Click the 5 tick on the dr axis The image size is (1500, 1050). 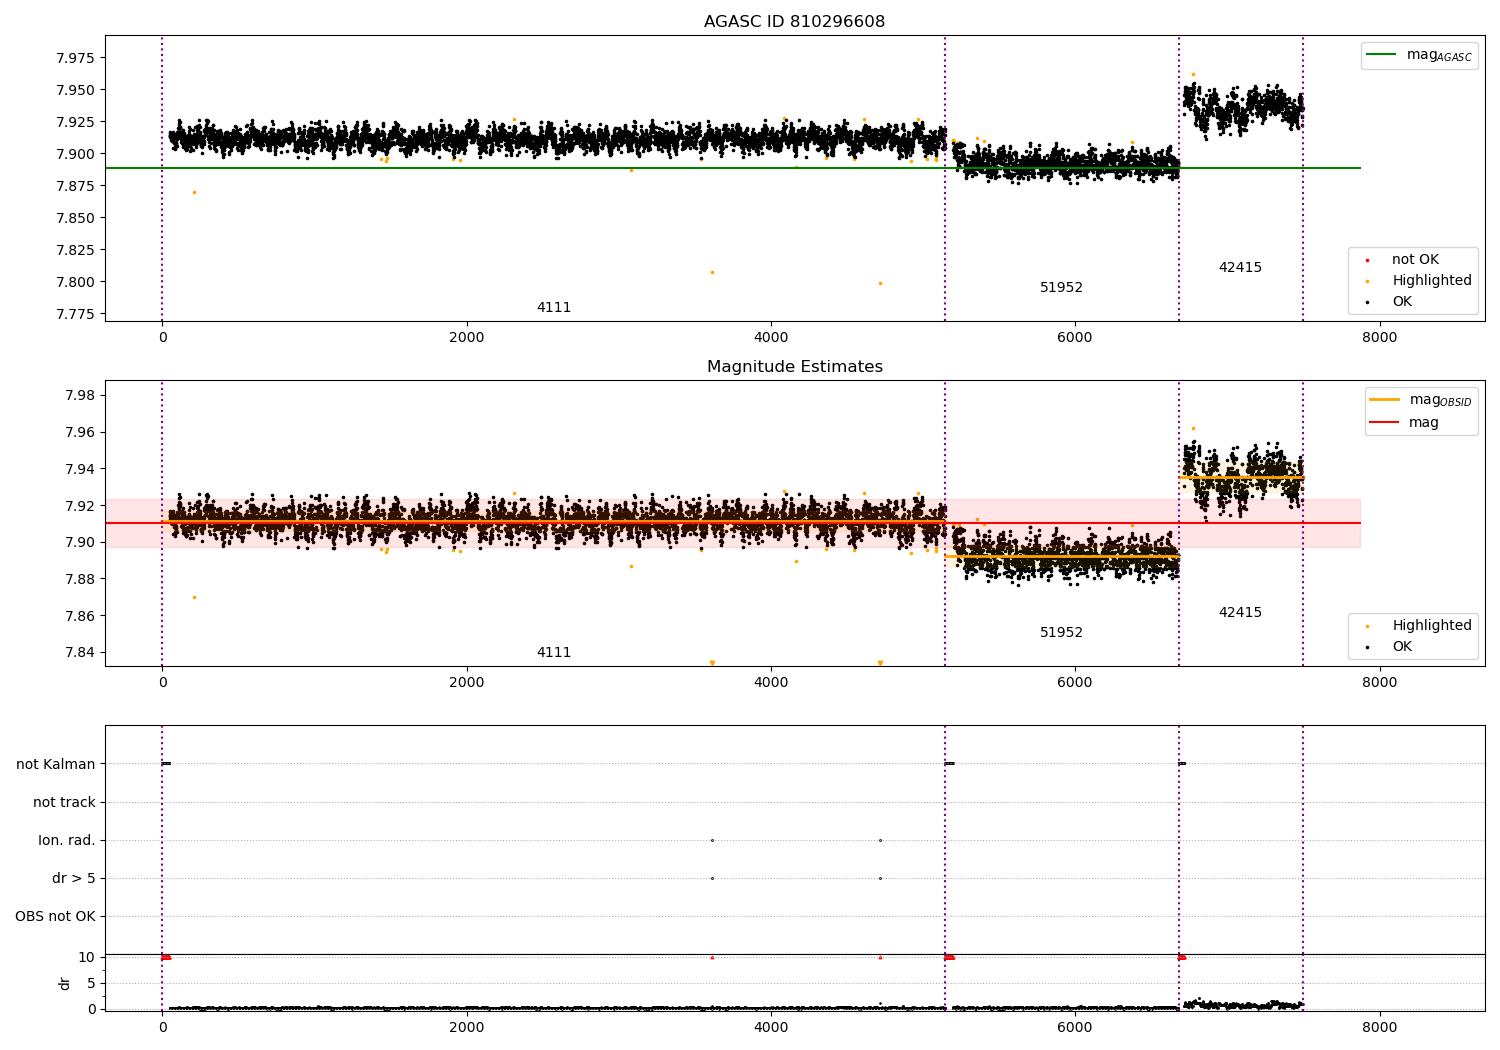tap(91, 983)
